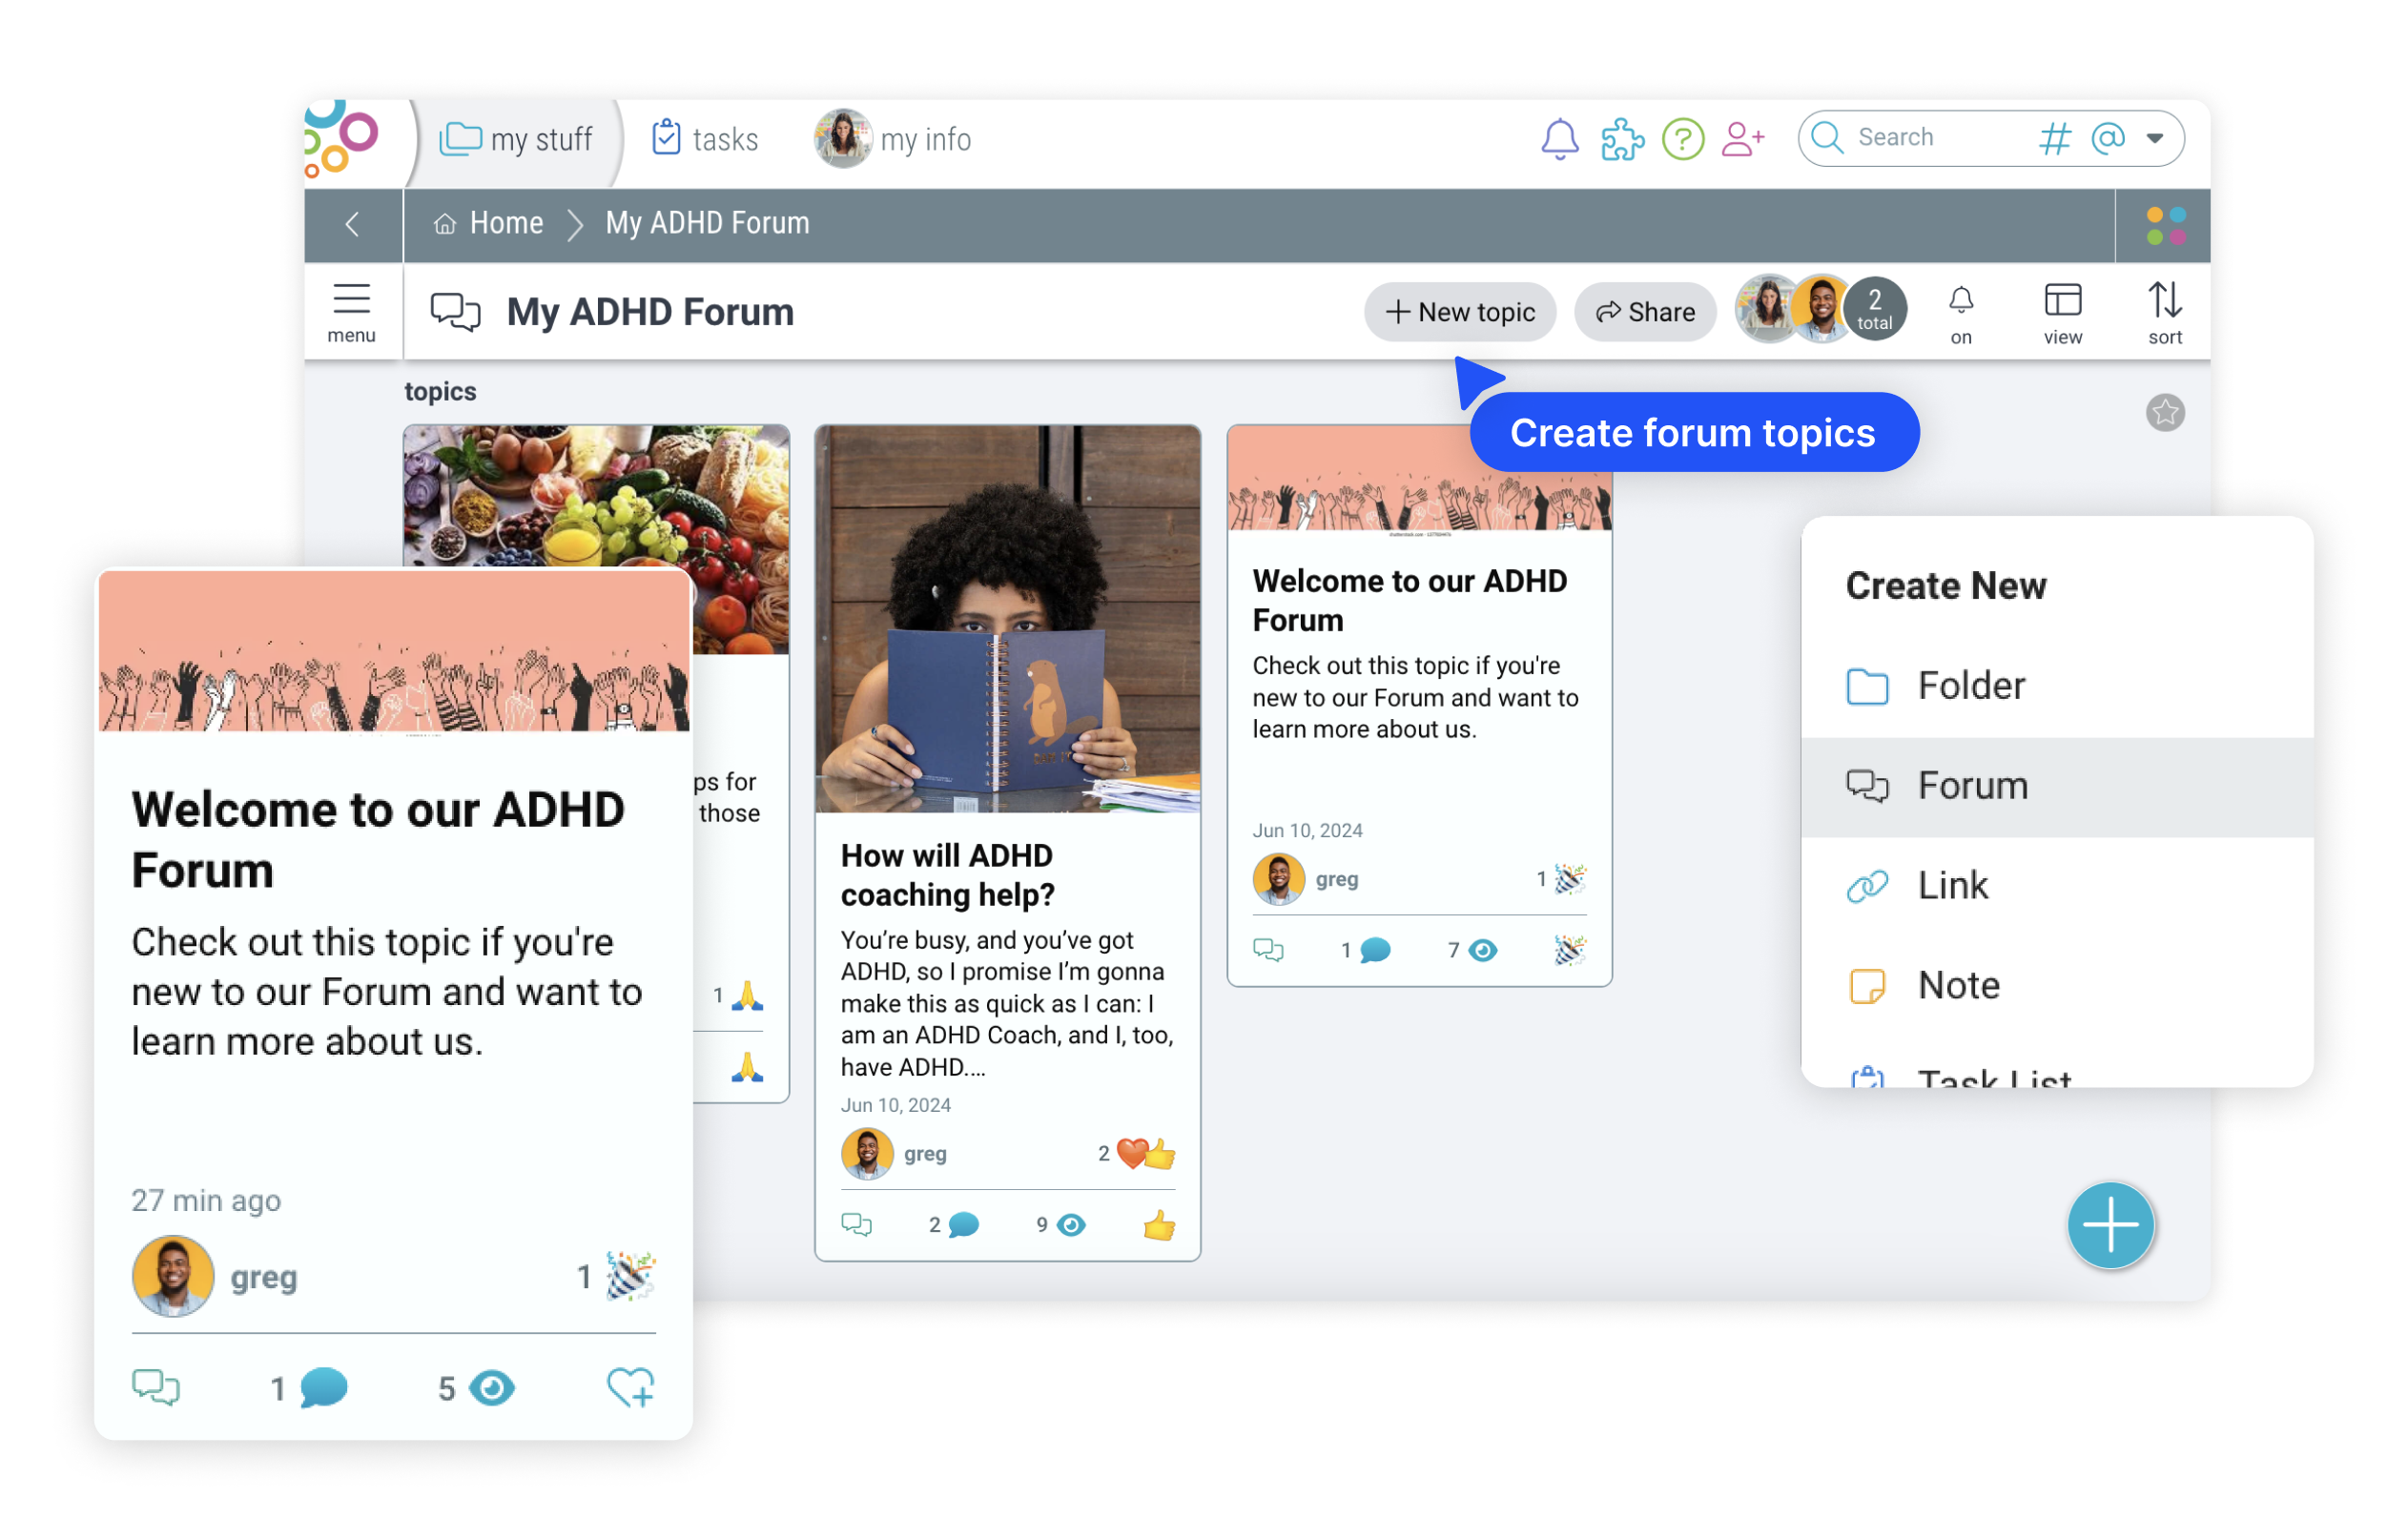Open the hamburger menu icon
The image size is (2408, 1540).
(351, 298)
